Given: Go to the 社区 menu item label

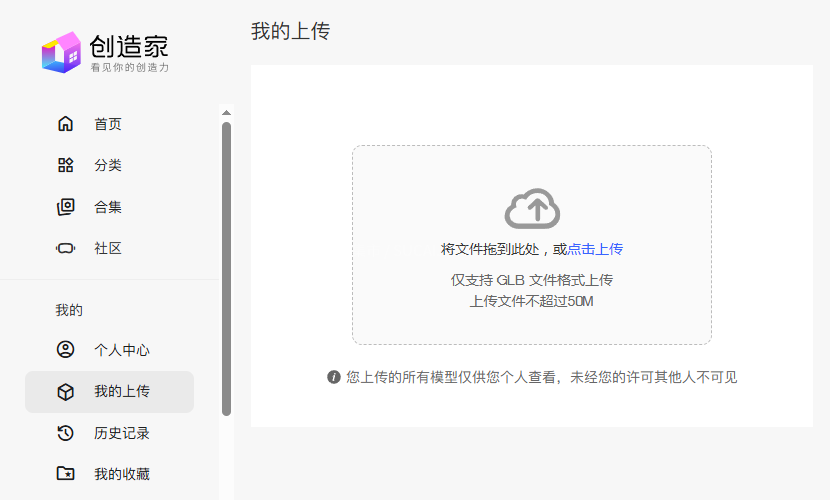Looking at the screenshot, I should coord(108,248).
